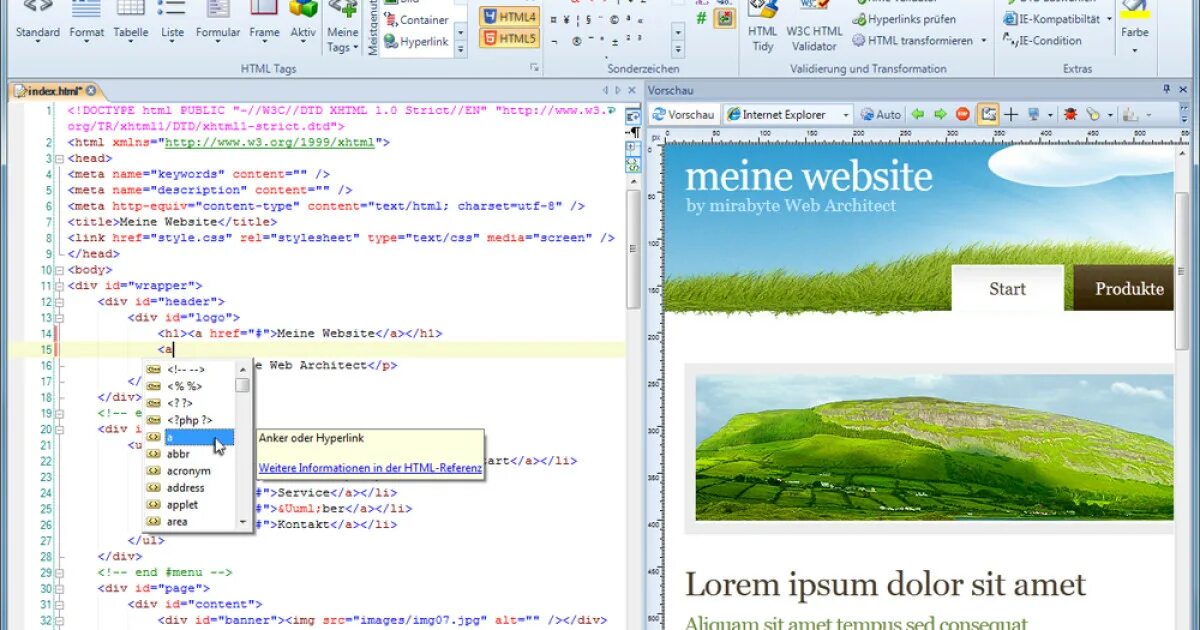Click the xhtml namespace URL on line 2
Viewport: 1200px width, 630px height.
[x=270, y=143]
